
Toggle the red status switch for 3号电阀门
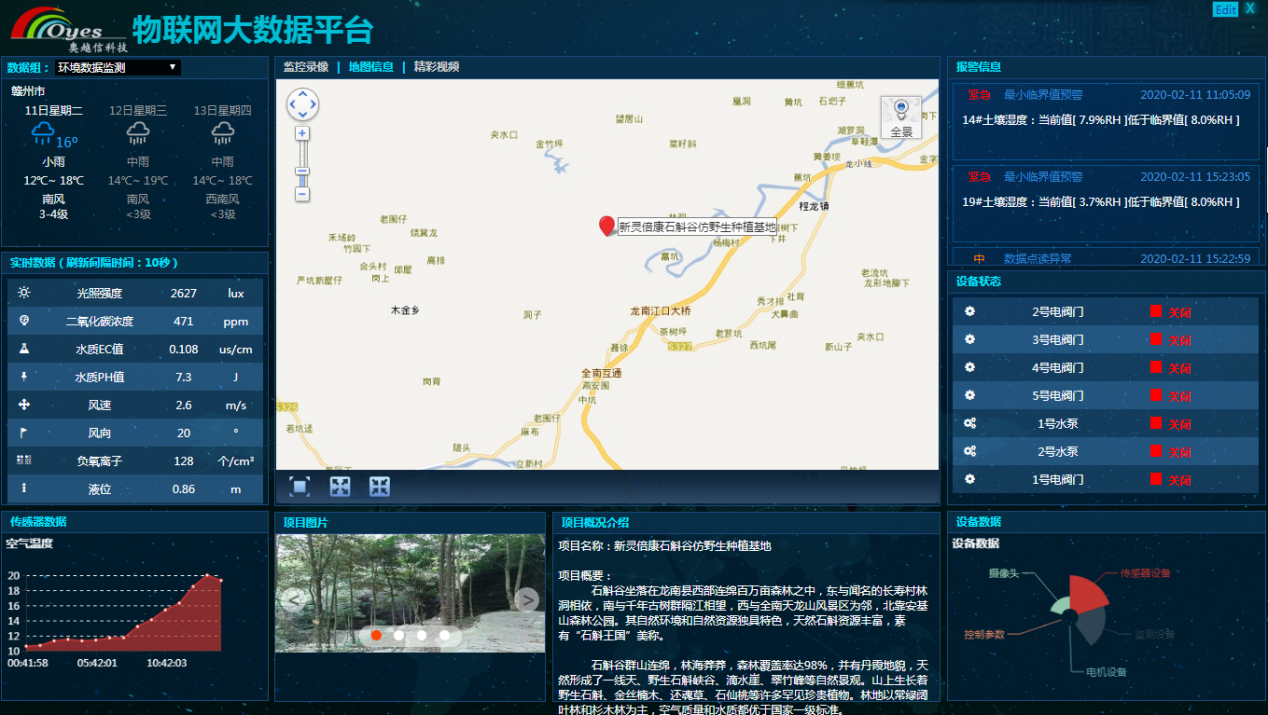tap(1156, 340)
